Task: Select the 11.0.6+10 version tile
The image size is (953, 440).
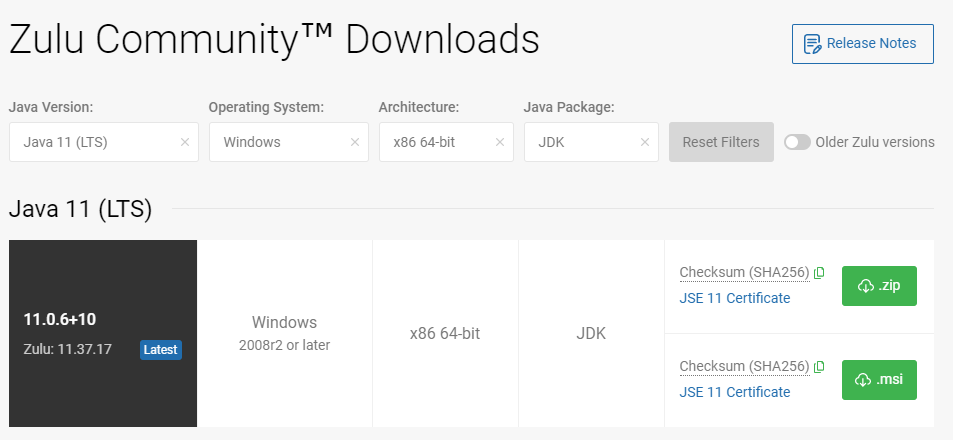Action: point(103,333)
